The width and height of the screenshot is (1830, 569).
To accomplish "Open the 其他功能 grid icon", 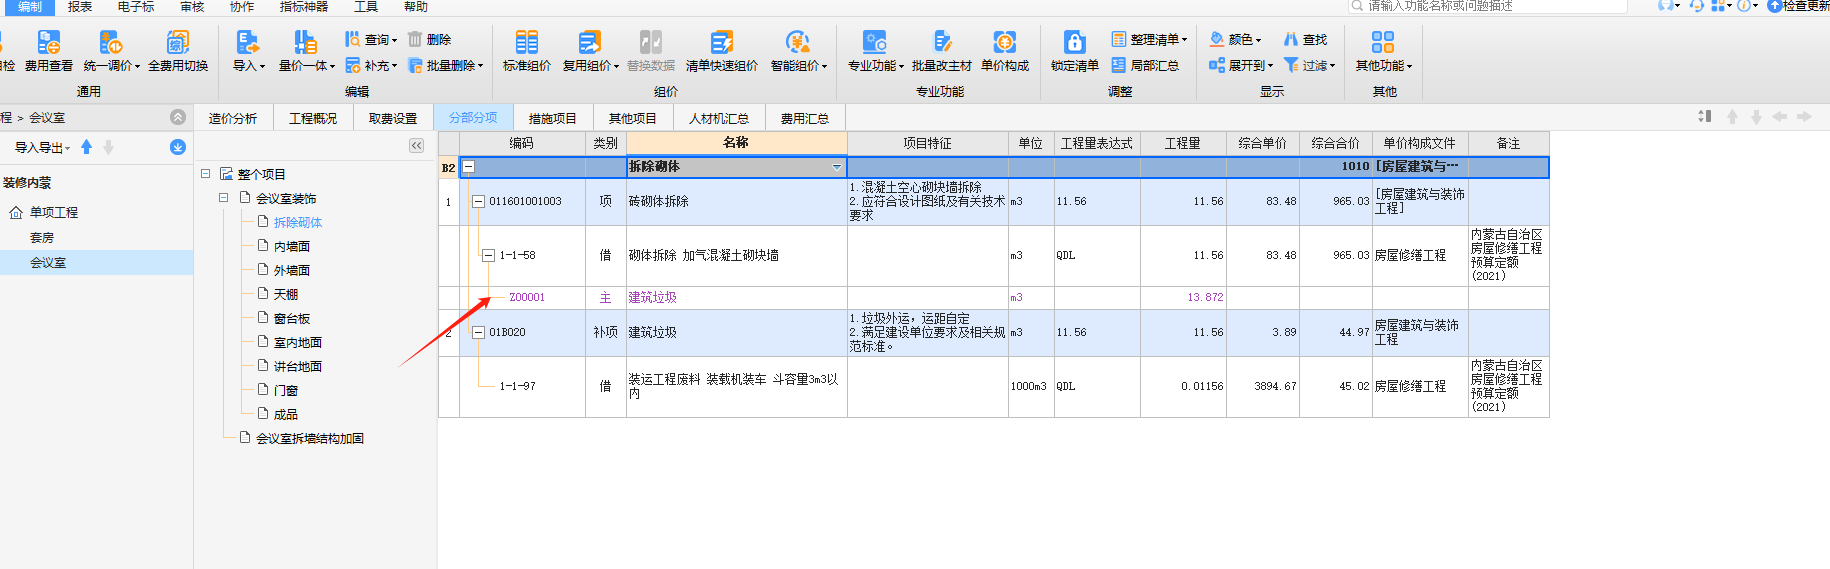I will (x=1383, y=42).
